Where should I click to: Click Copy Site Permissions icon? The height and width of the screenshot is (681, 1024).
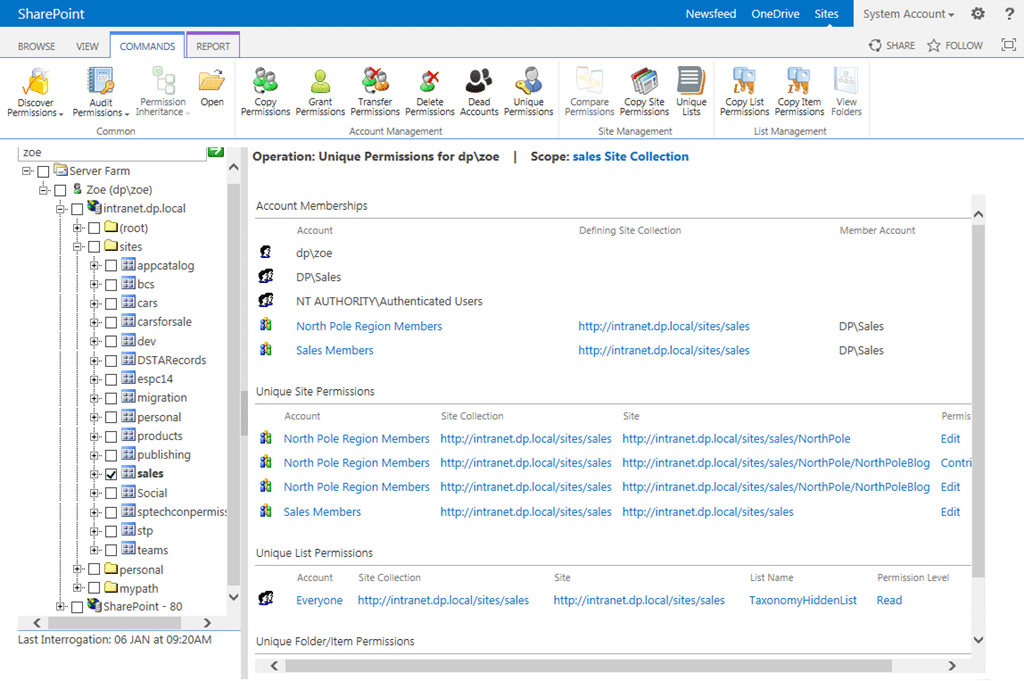pyautogui.click(x=645, y=81)
